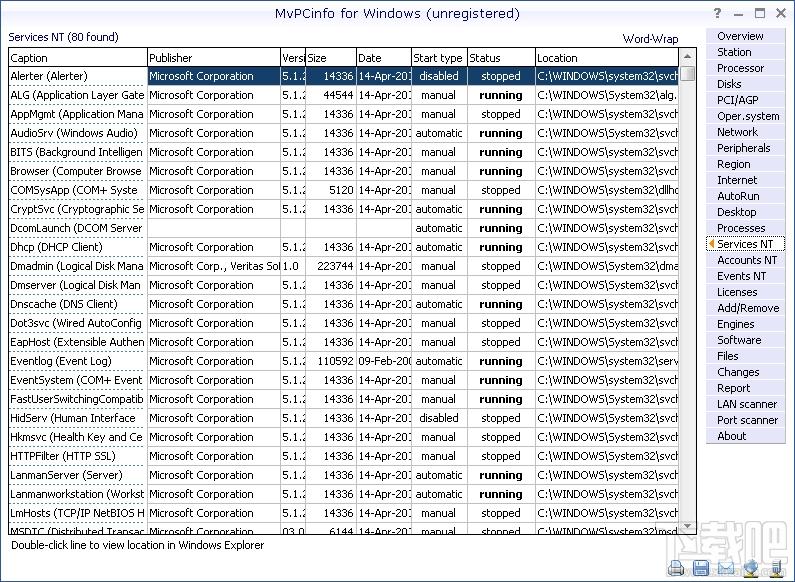Click the envelope email icon
Image resolution: width=795 pixels, height=582 pixels.
tap(726, 567)
